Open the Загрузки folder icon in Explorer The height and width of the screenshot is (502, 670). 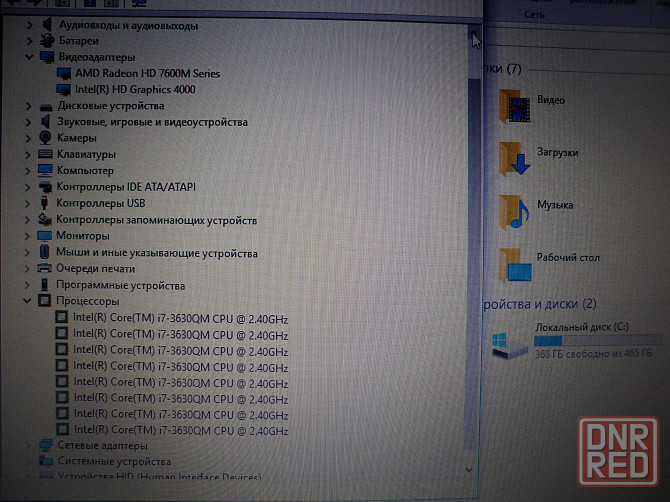coord(515,159)
